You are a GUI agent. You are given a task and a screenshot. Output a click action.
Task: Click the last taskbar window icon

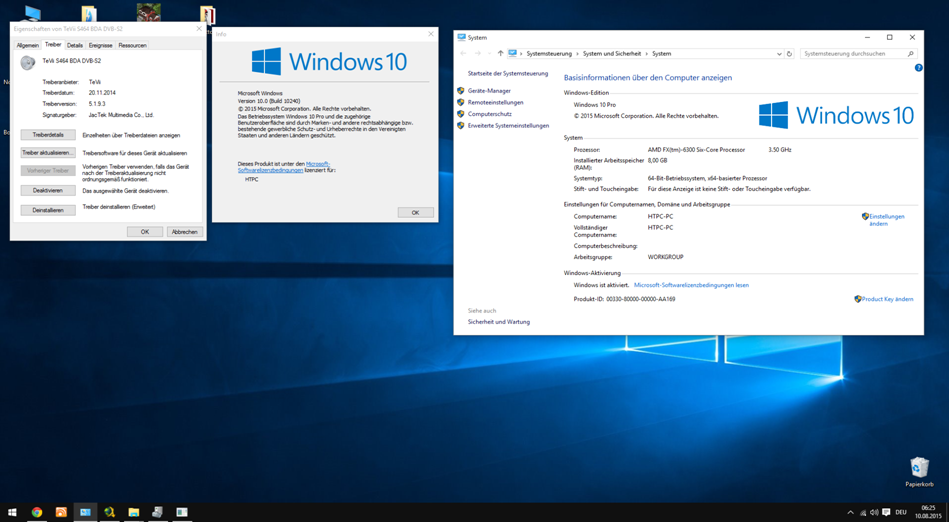click(182, 512)
